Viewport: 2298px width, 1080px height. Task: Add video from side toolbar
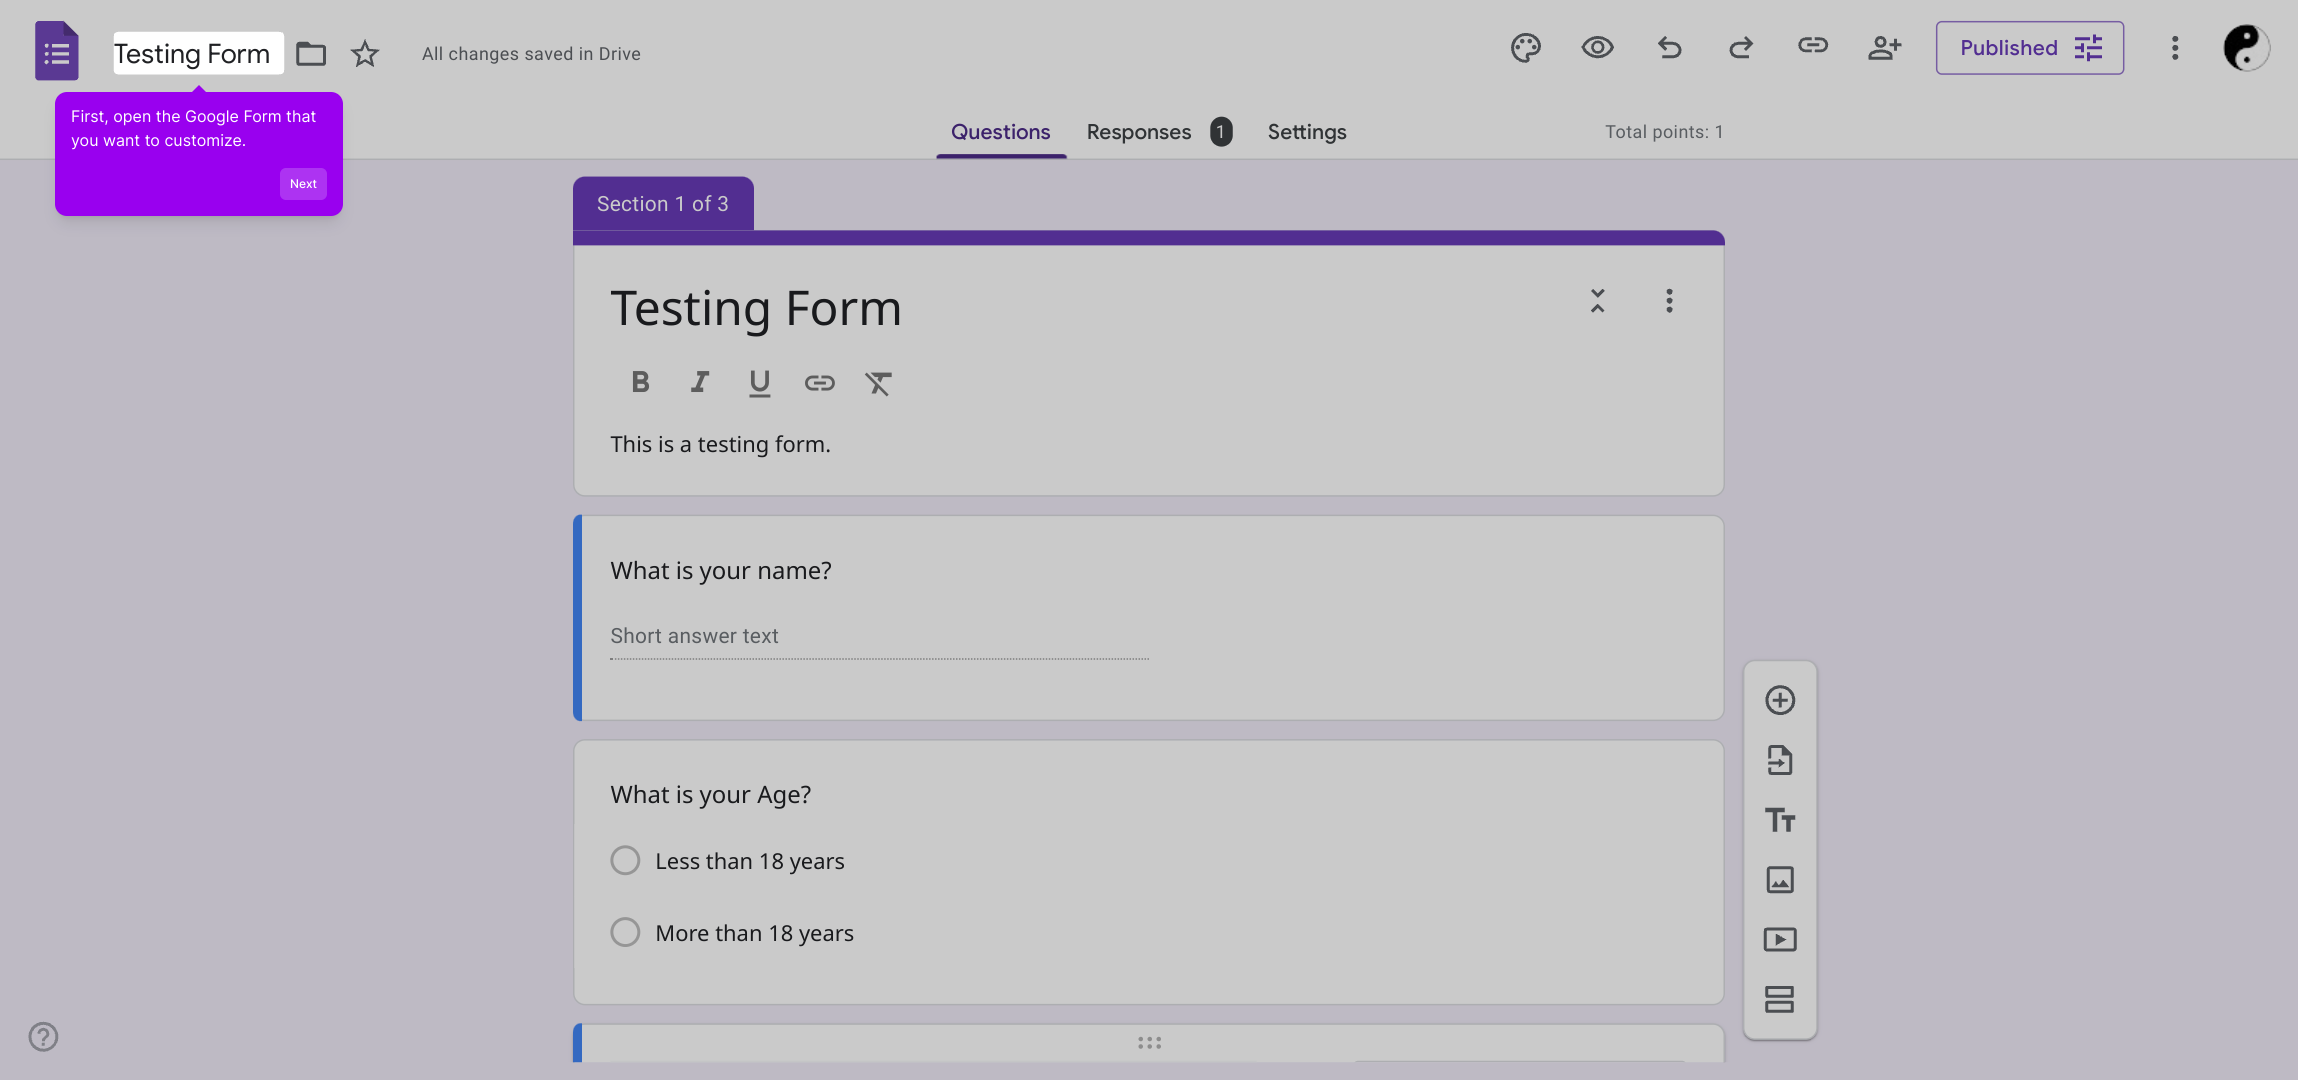[x=1780, y=940]
